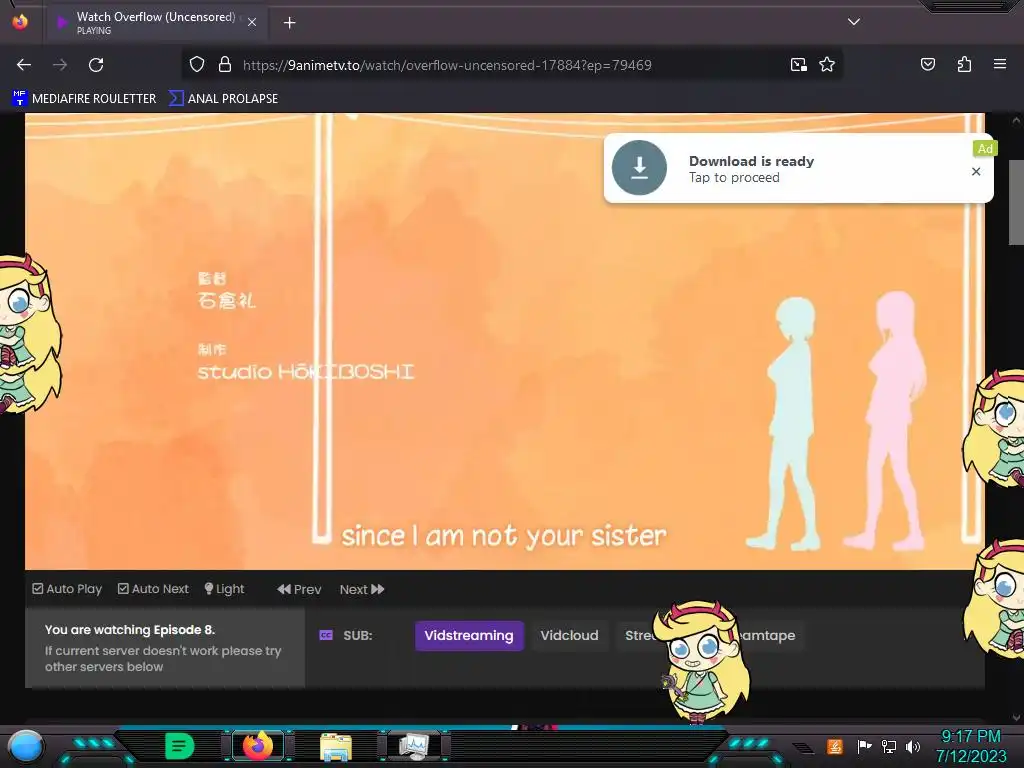Click the video player area
1024x768 pixels.
point(504,341)
